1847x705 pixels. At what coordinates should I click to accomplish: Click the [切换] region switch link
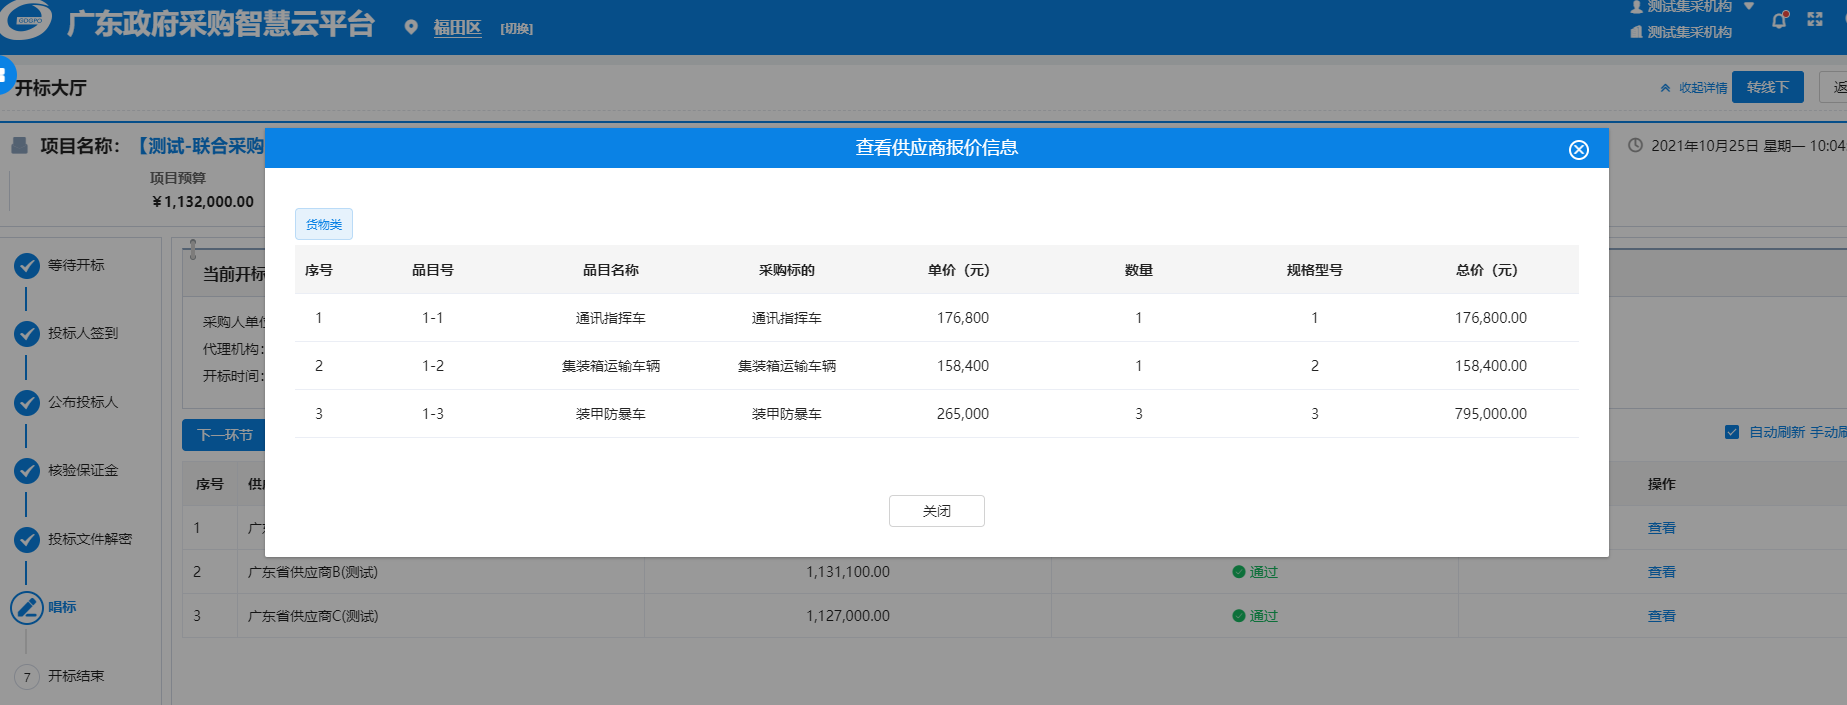pos(516,29)
